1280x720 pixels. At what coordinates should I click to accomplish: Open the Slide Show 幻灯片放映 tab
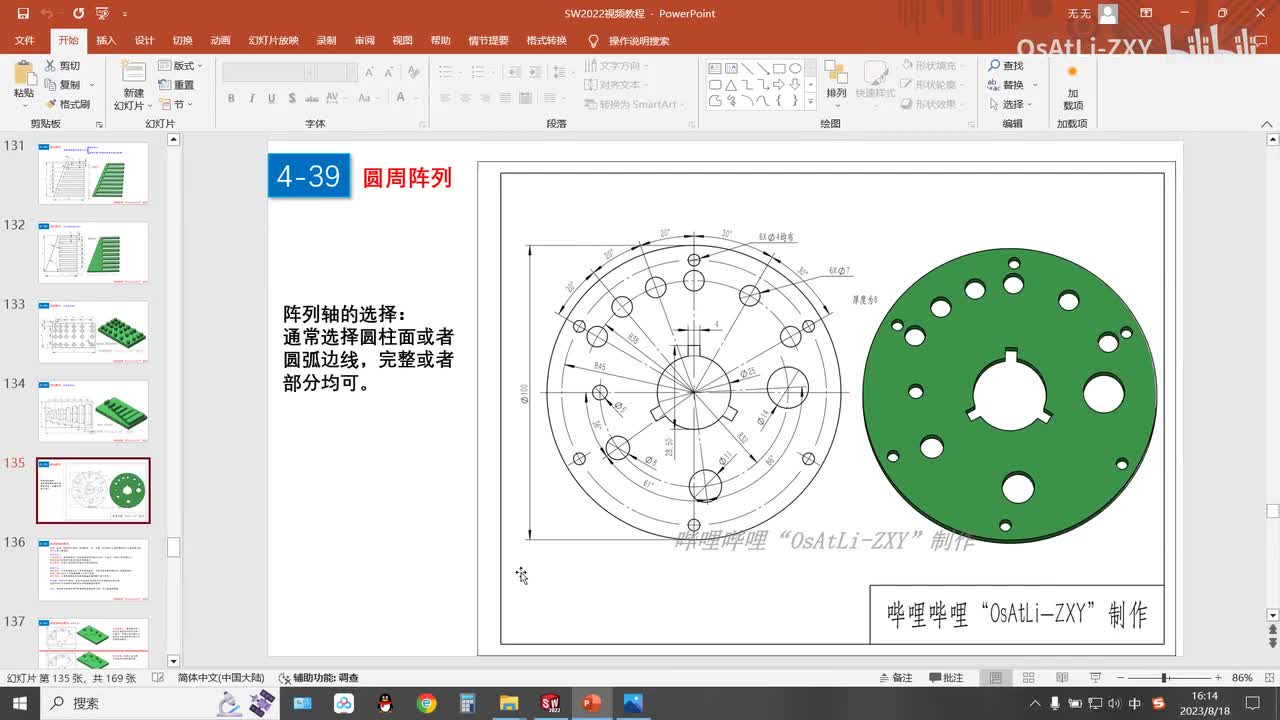[x=273, y=41]
